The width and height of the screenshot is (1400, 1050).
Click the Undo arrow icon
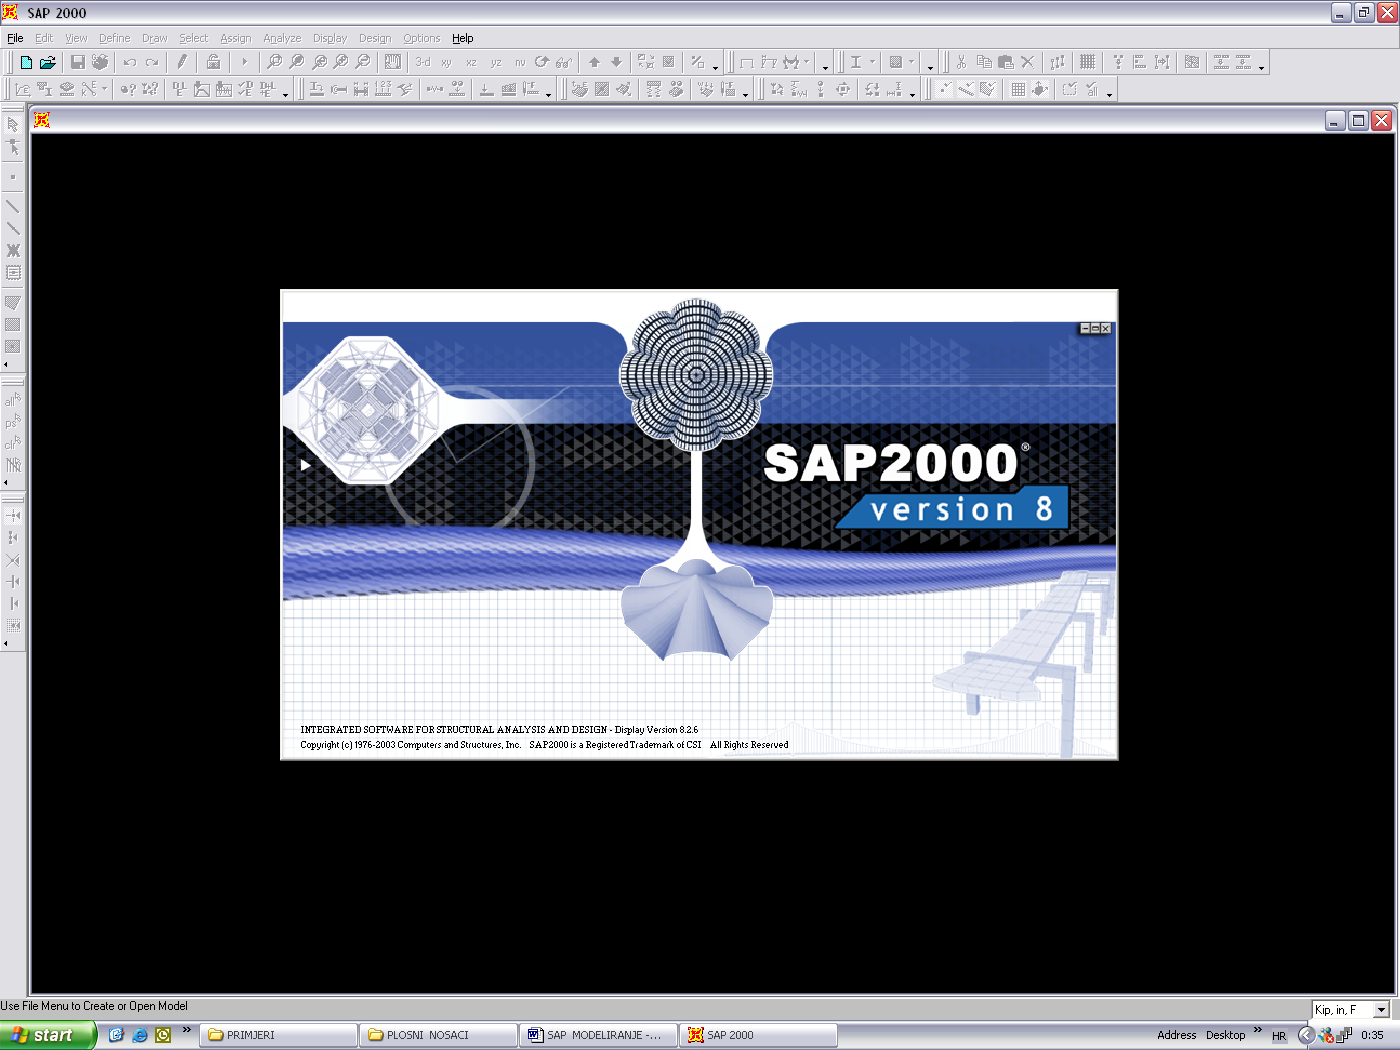tap(130, 62)
